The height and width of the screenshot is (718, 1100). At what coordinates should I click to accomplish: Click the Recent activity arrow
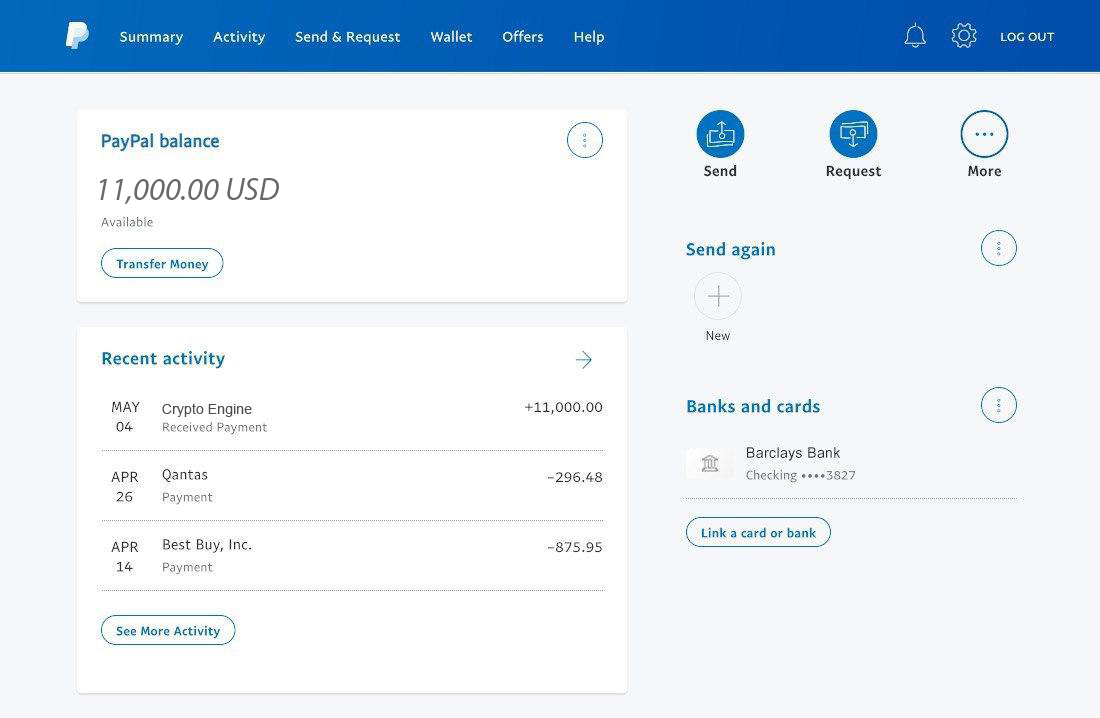point(584,360)
